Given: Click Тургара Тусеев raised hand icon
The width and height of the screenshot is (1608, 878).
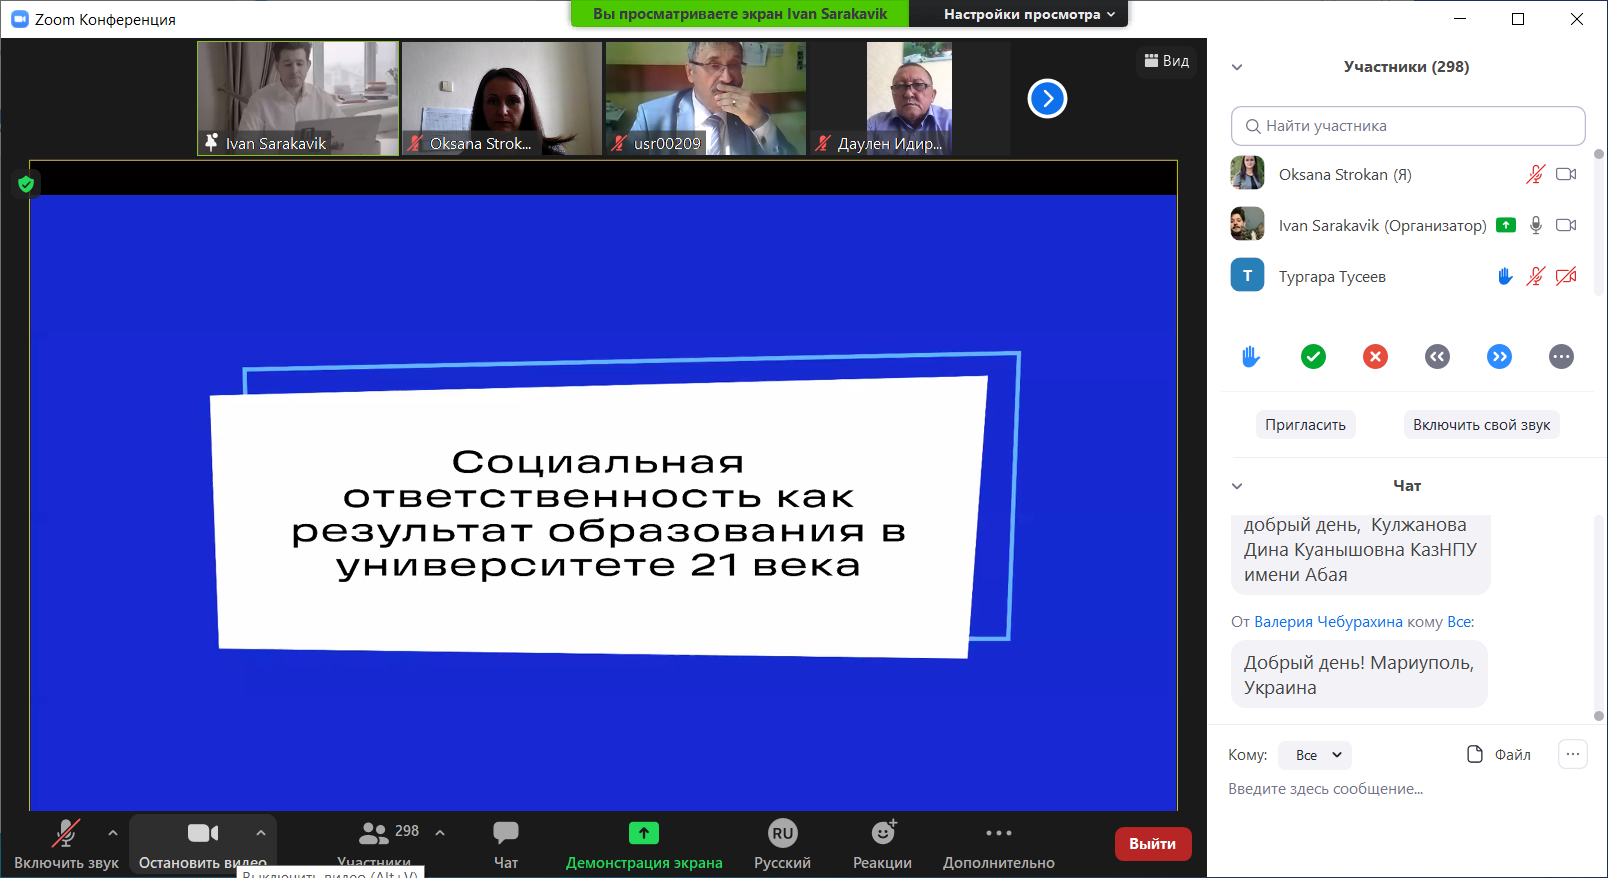Looking at the screenshot, I should click(1505, 276).
